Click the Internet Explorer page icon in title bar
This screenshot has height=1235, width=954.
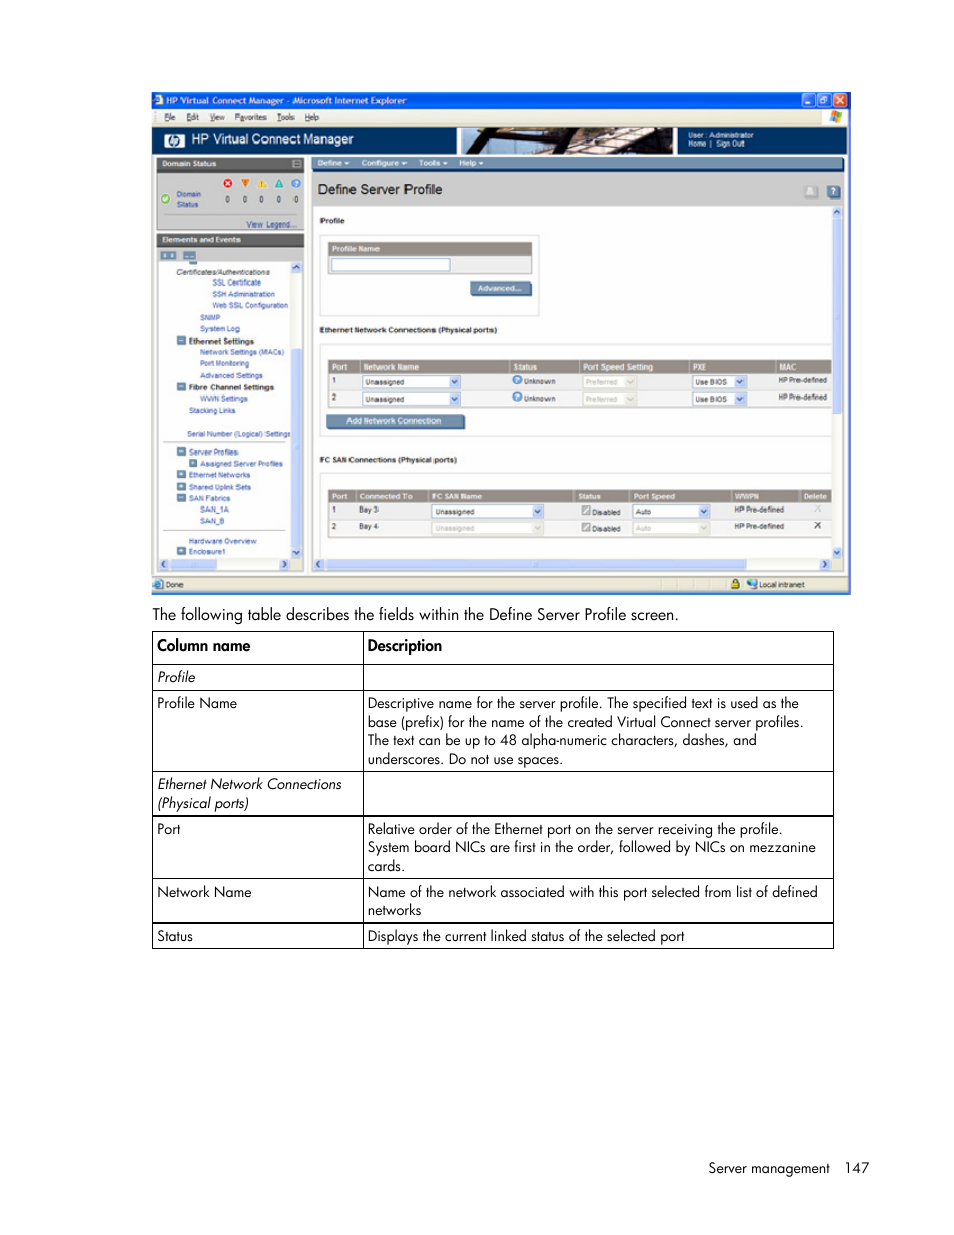coord(158,101)
